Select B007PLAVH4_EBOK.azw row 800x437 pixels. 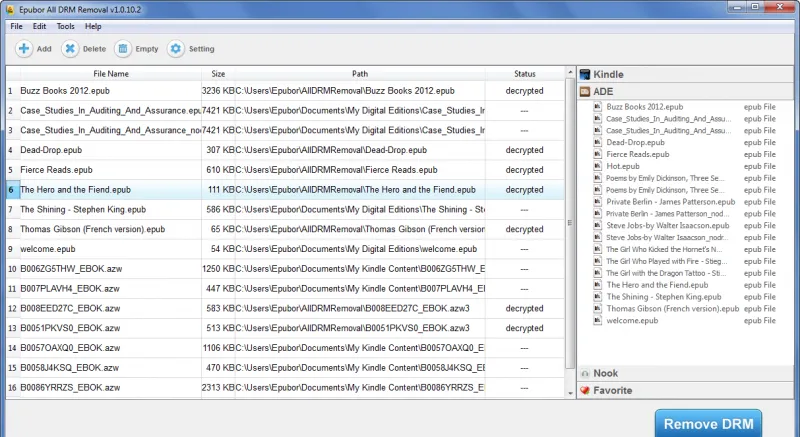[x=285, y=289]
